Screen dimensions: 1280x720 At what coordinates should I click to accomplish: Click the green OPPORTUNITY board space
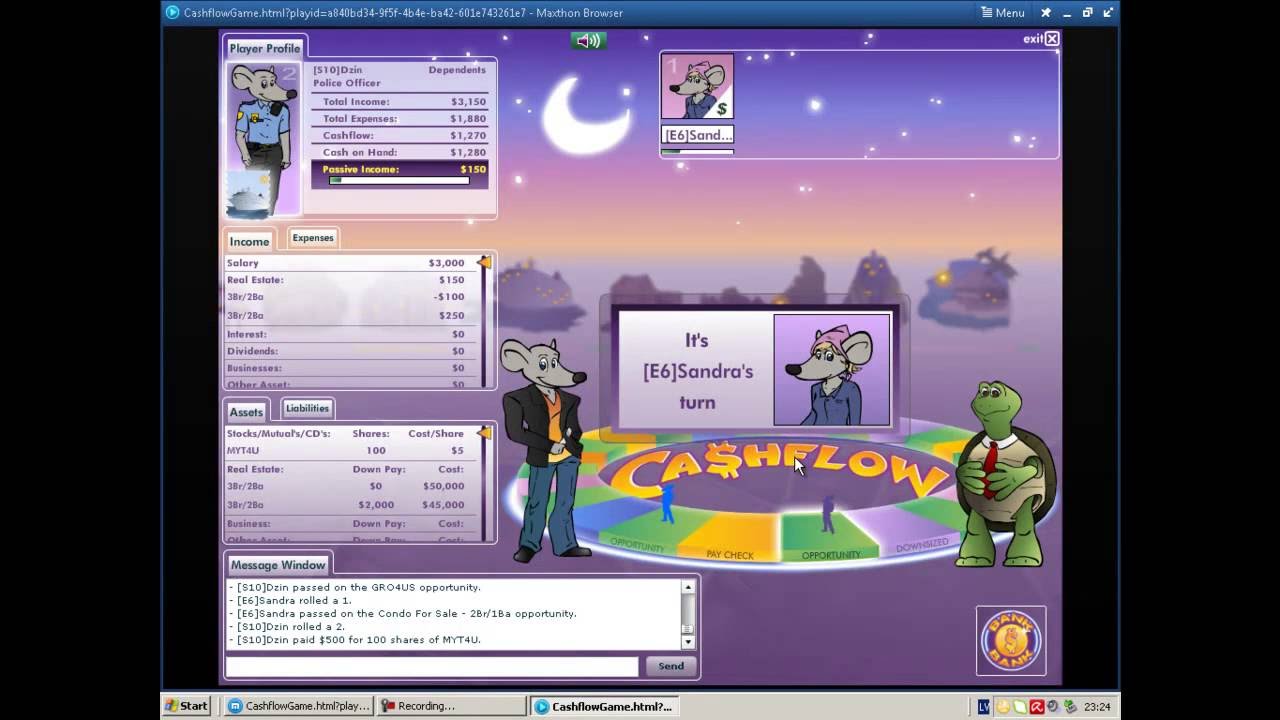830,538
